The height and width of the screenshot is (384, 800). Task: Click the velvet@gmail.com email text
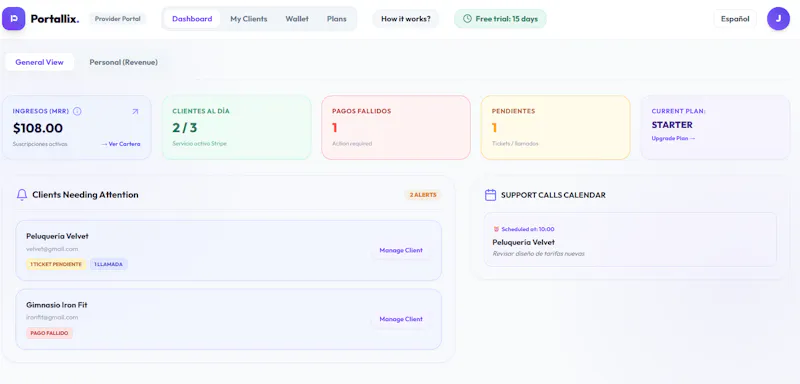52,249
